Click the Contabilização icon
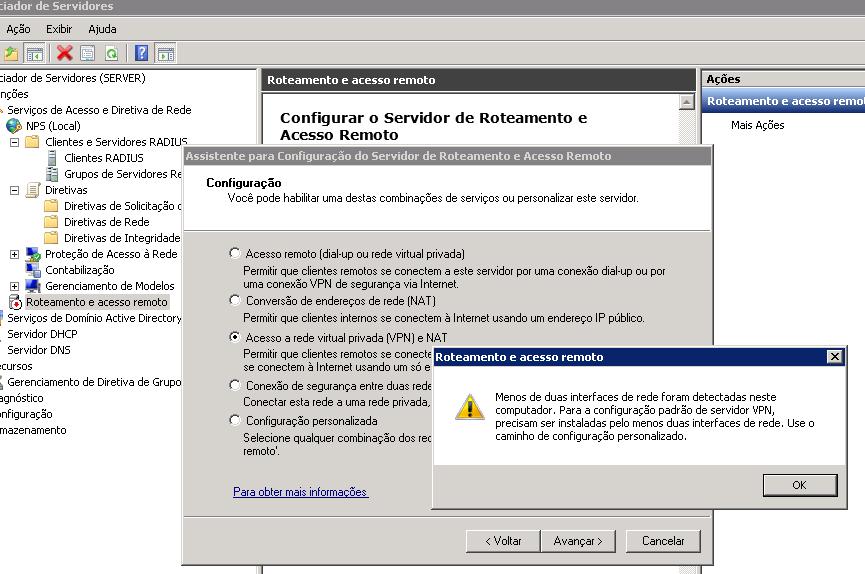The image size is (865, 574). (x=33, y=270)
